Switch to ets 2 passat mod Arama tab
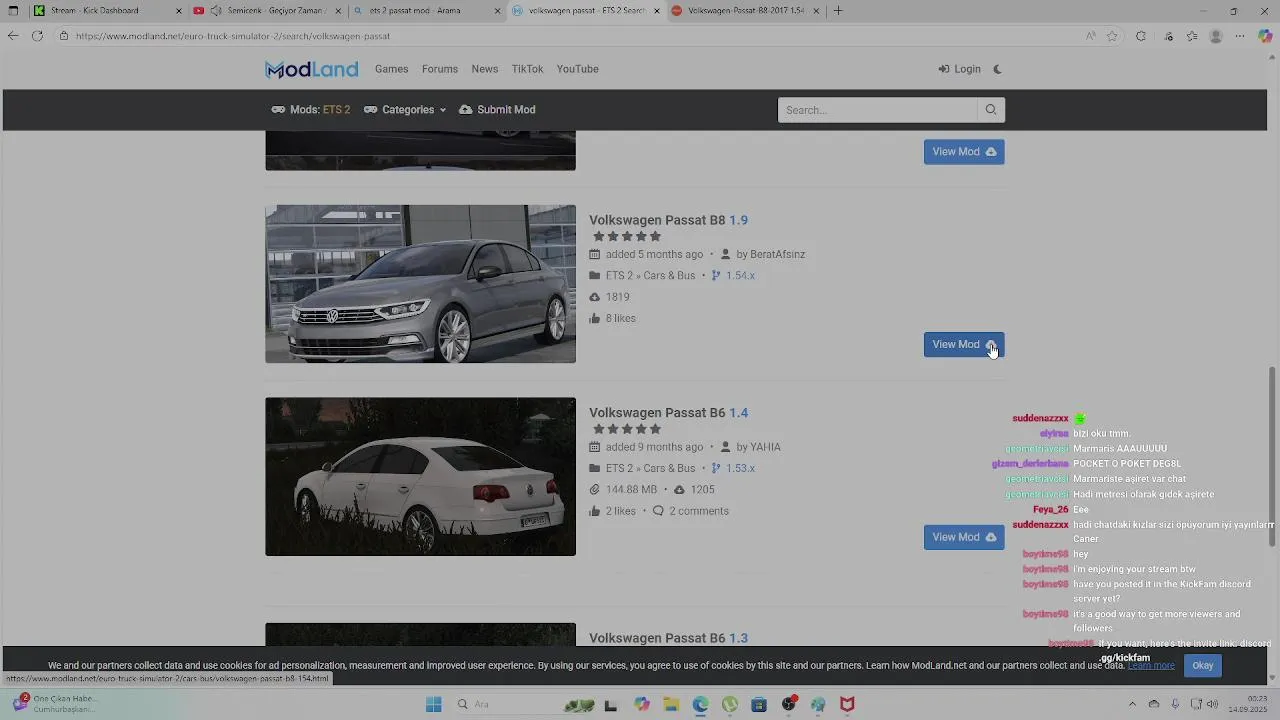1280x720 pixels. point(428,11)
